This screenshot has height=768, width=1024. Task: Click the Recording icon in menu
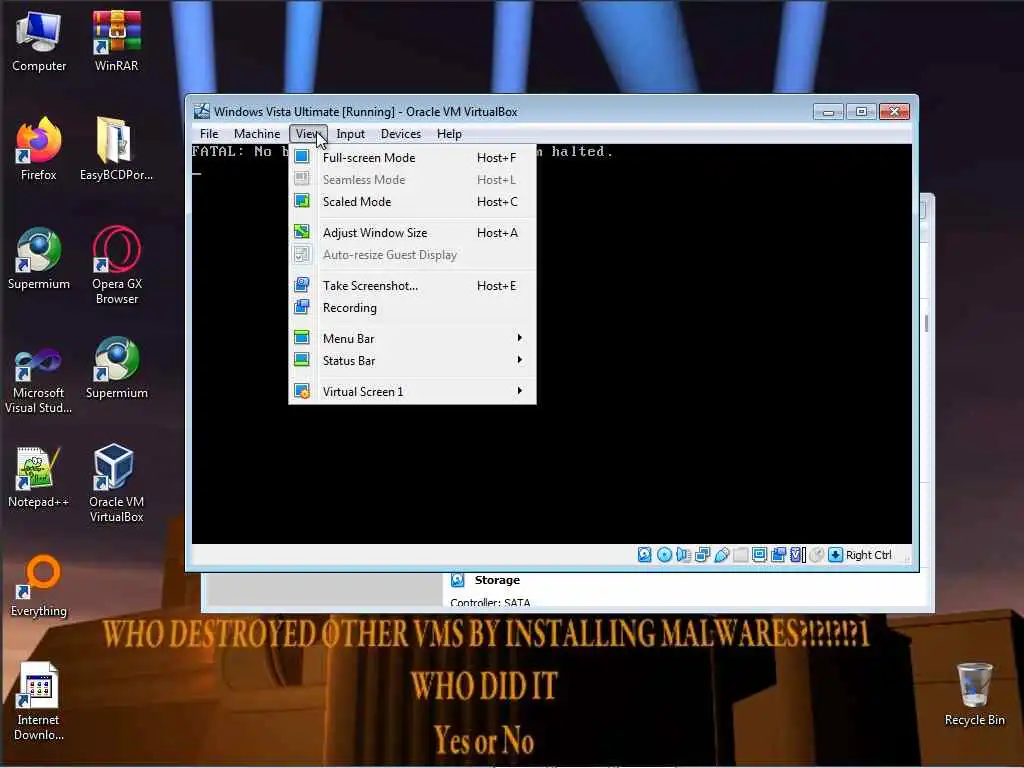[302, 307]
